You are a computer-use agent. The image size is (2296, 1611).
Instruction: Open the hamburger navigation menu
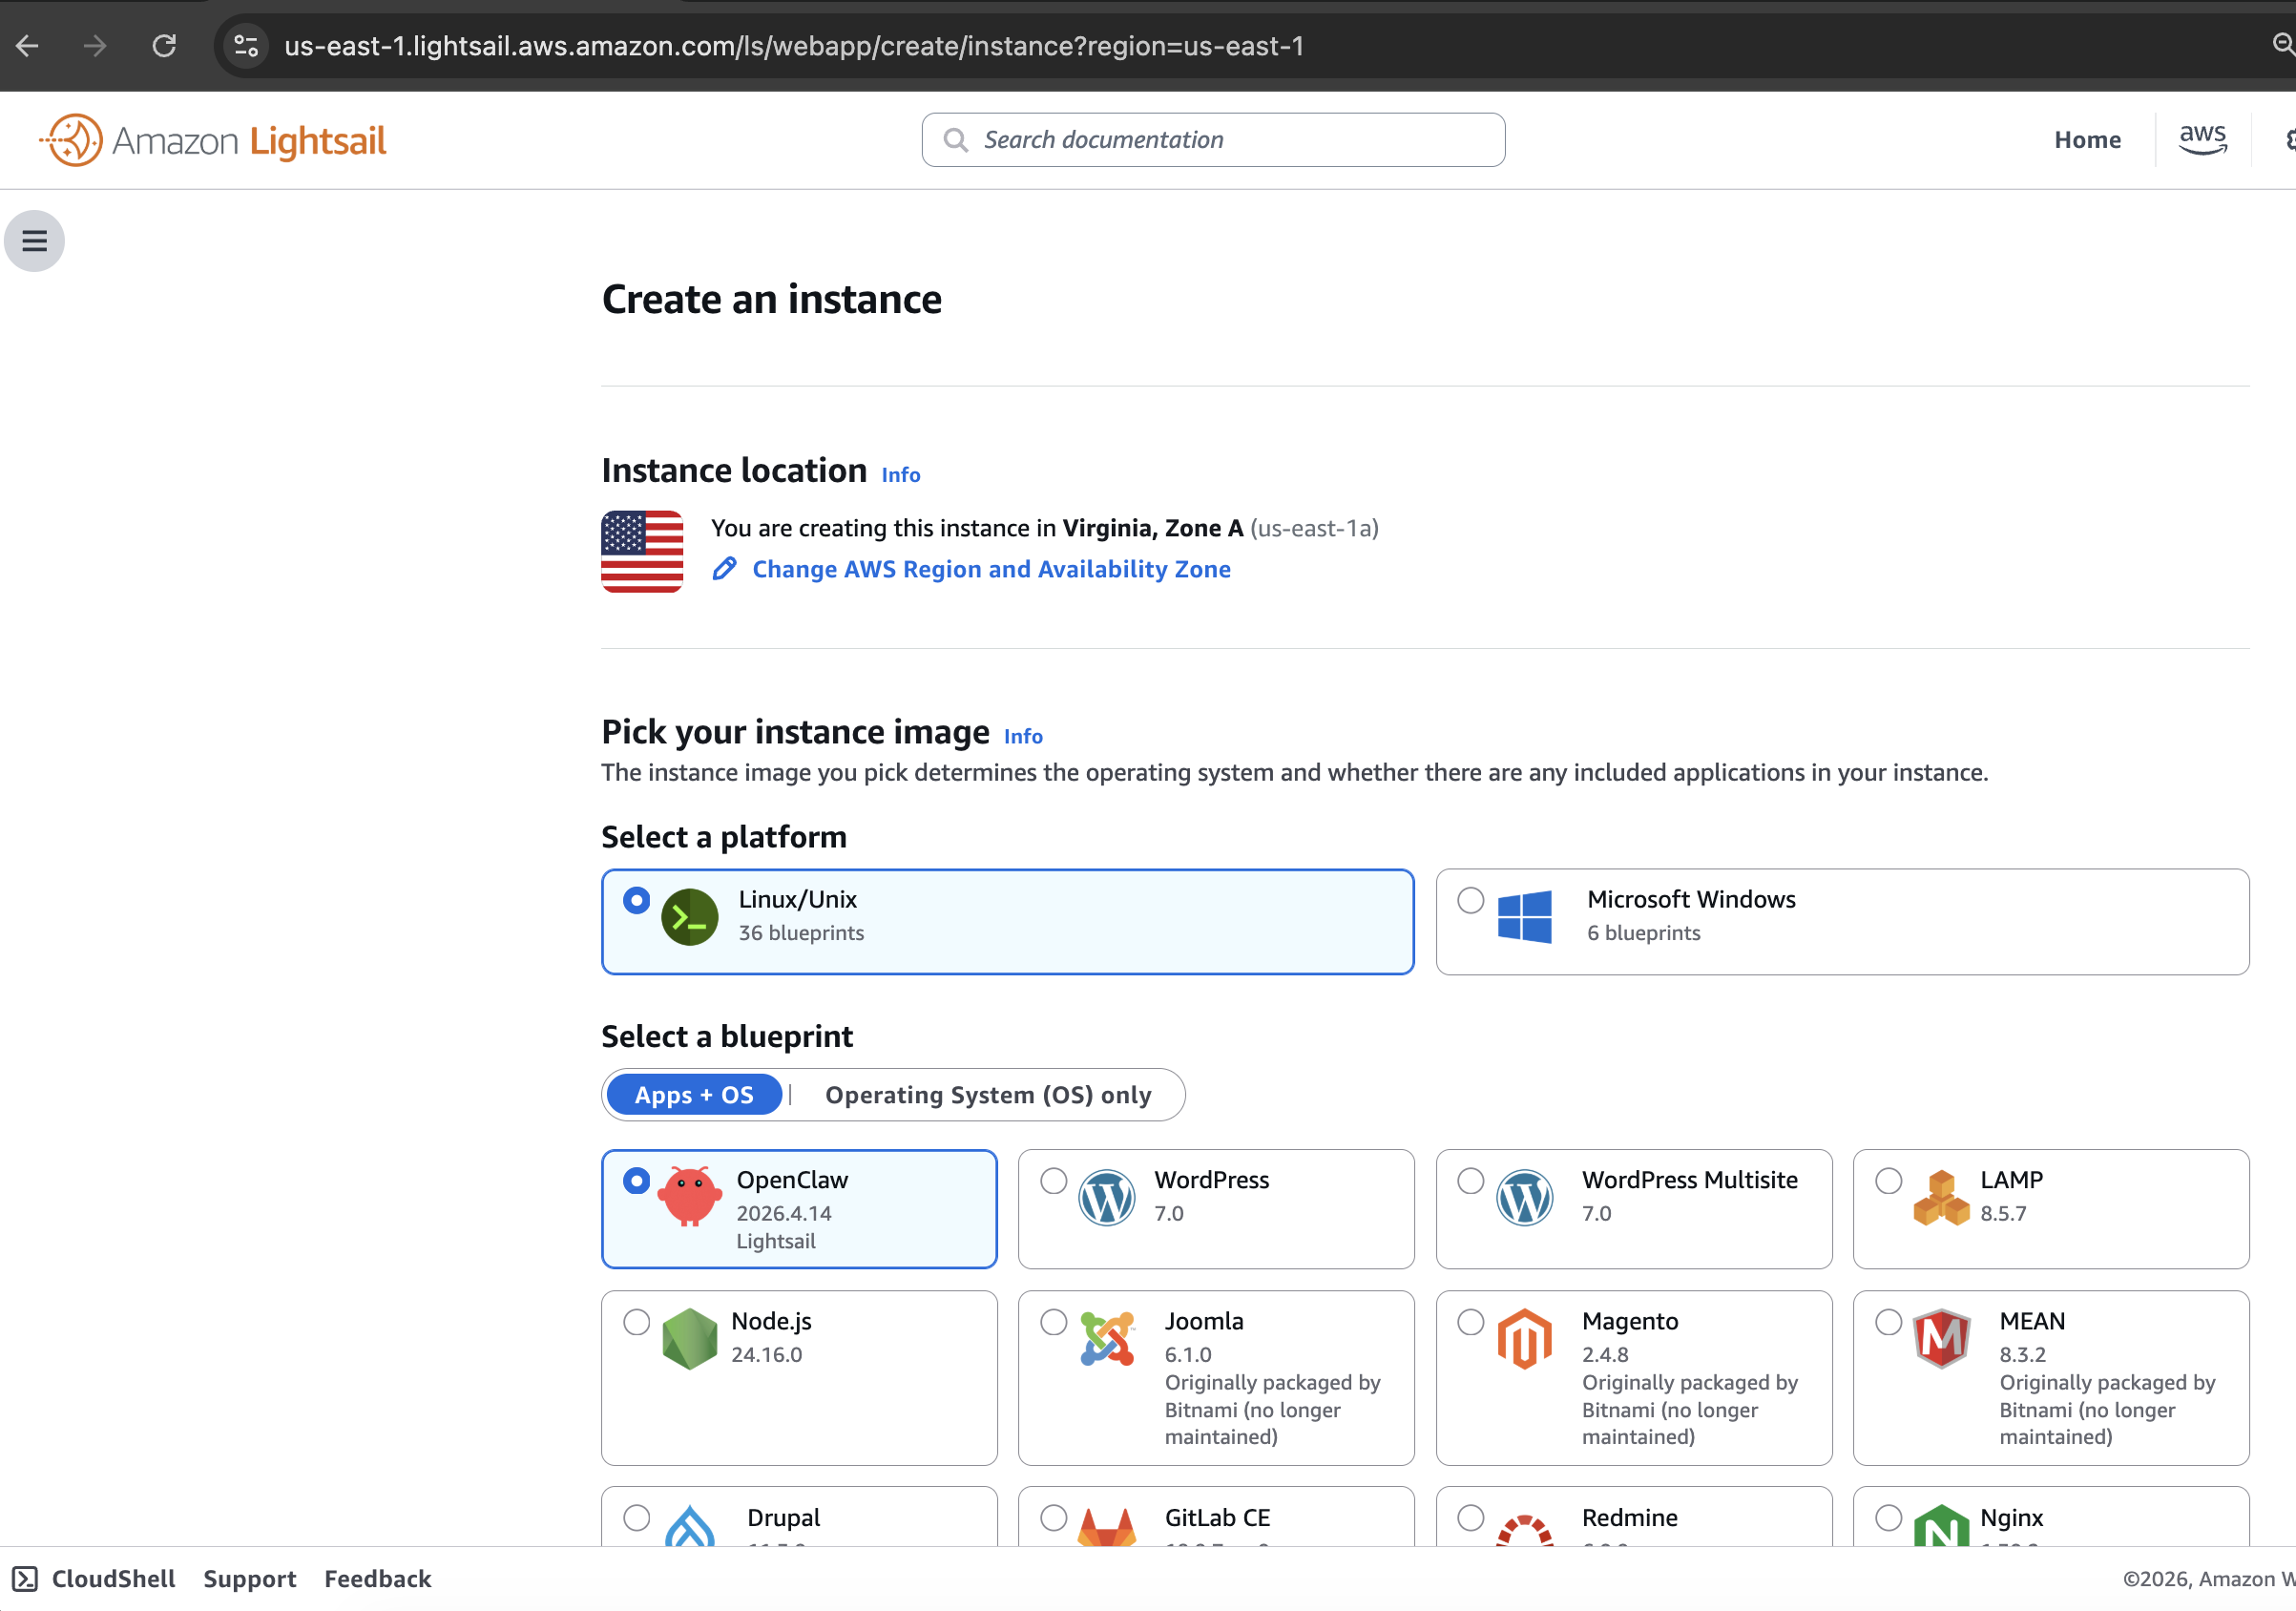35,241
